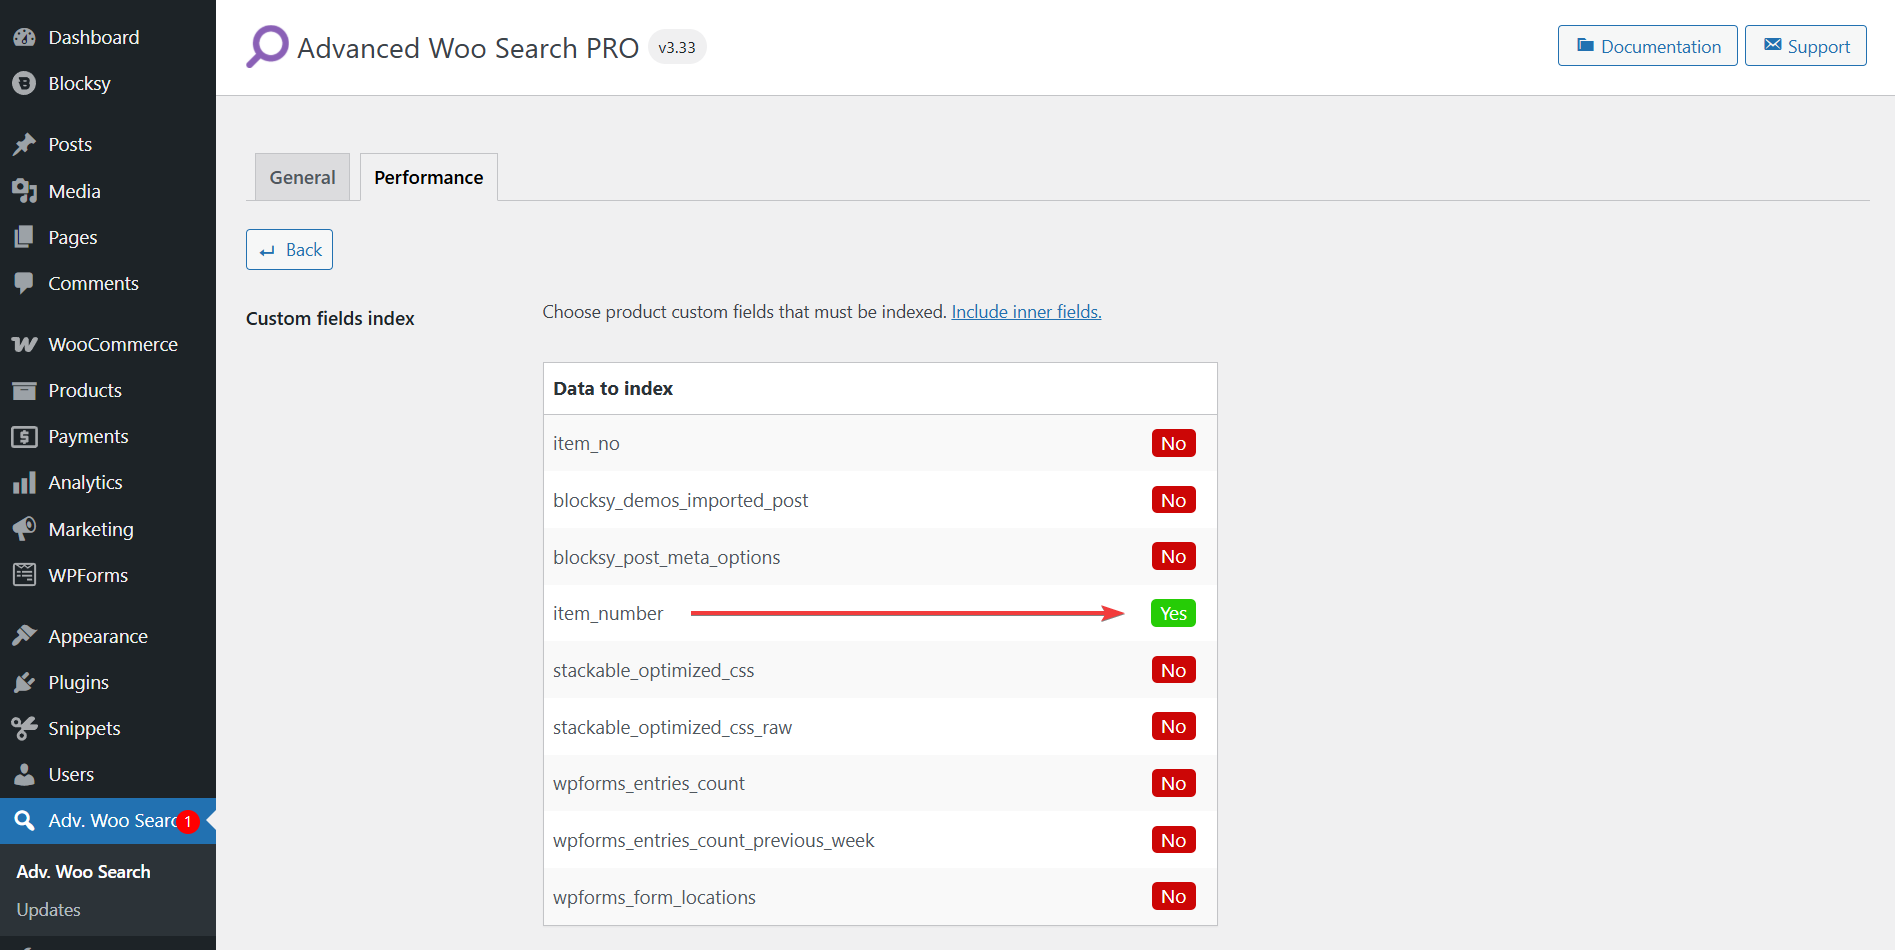
Task: Click the WooCommerce logo icon
Action: tap(24, 345)
